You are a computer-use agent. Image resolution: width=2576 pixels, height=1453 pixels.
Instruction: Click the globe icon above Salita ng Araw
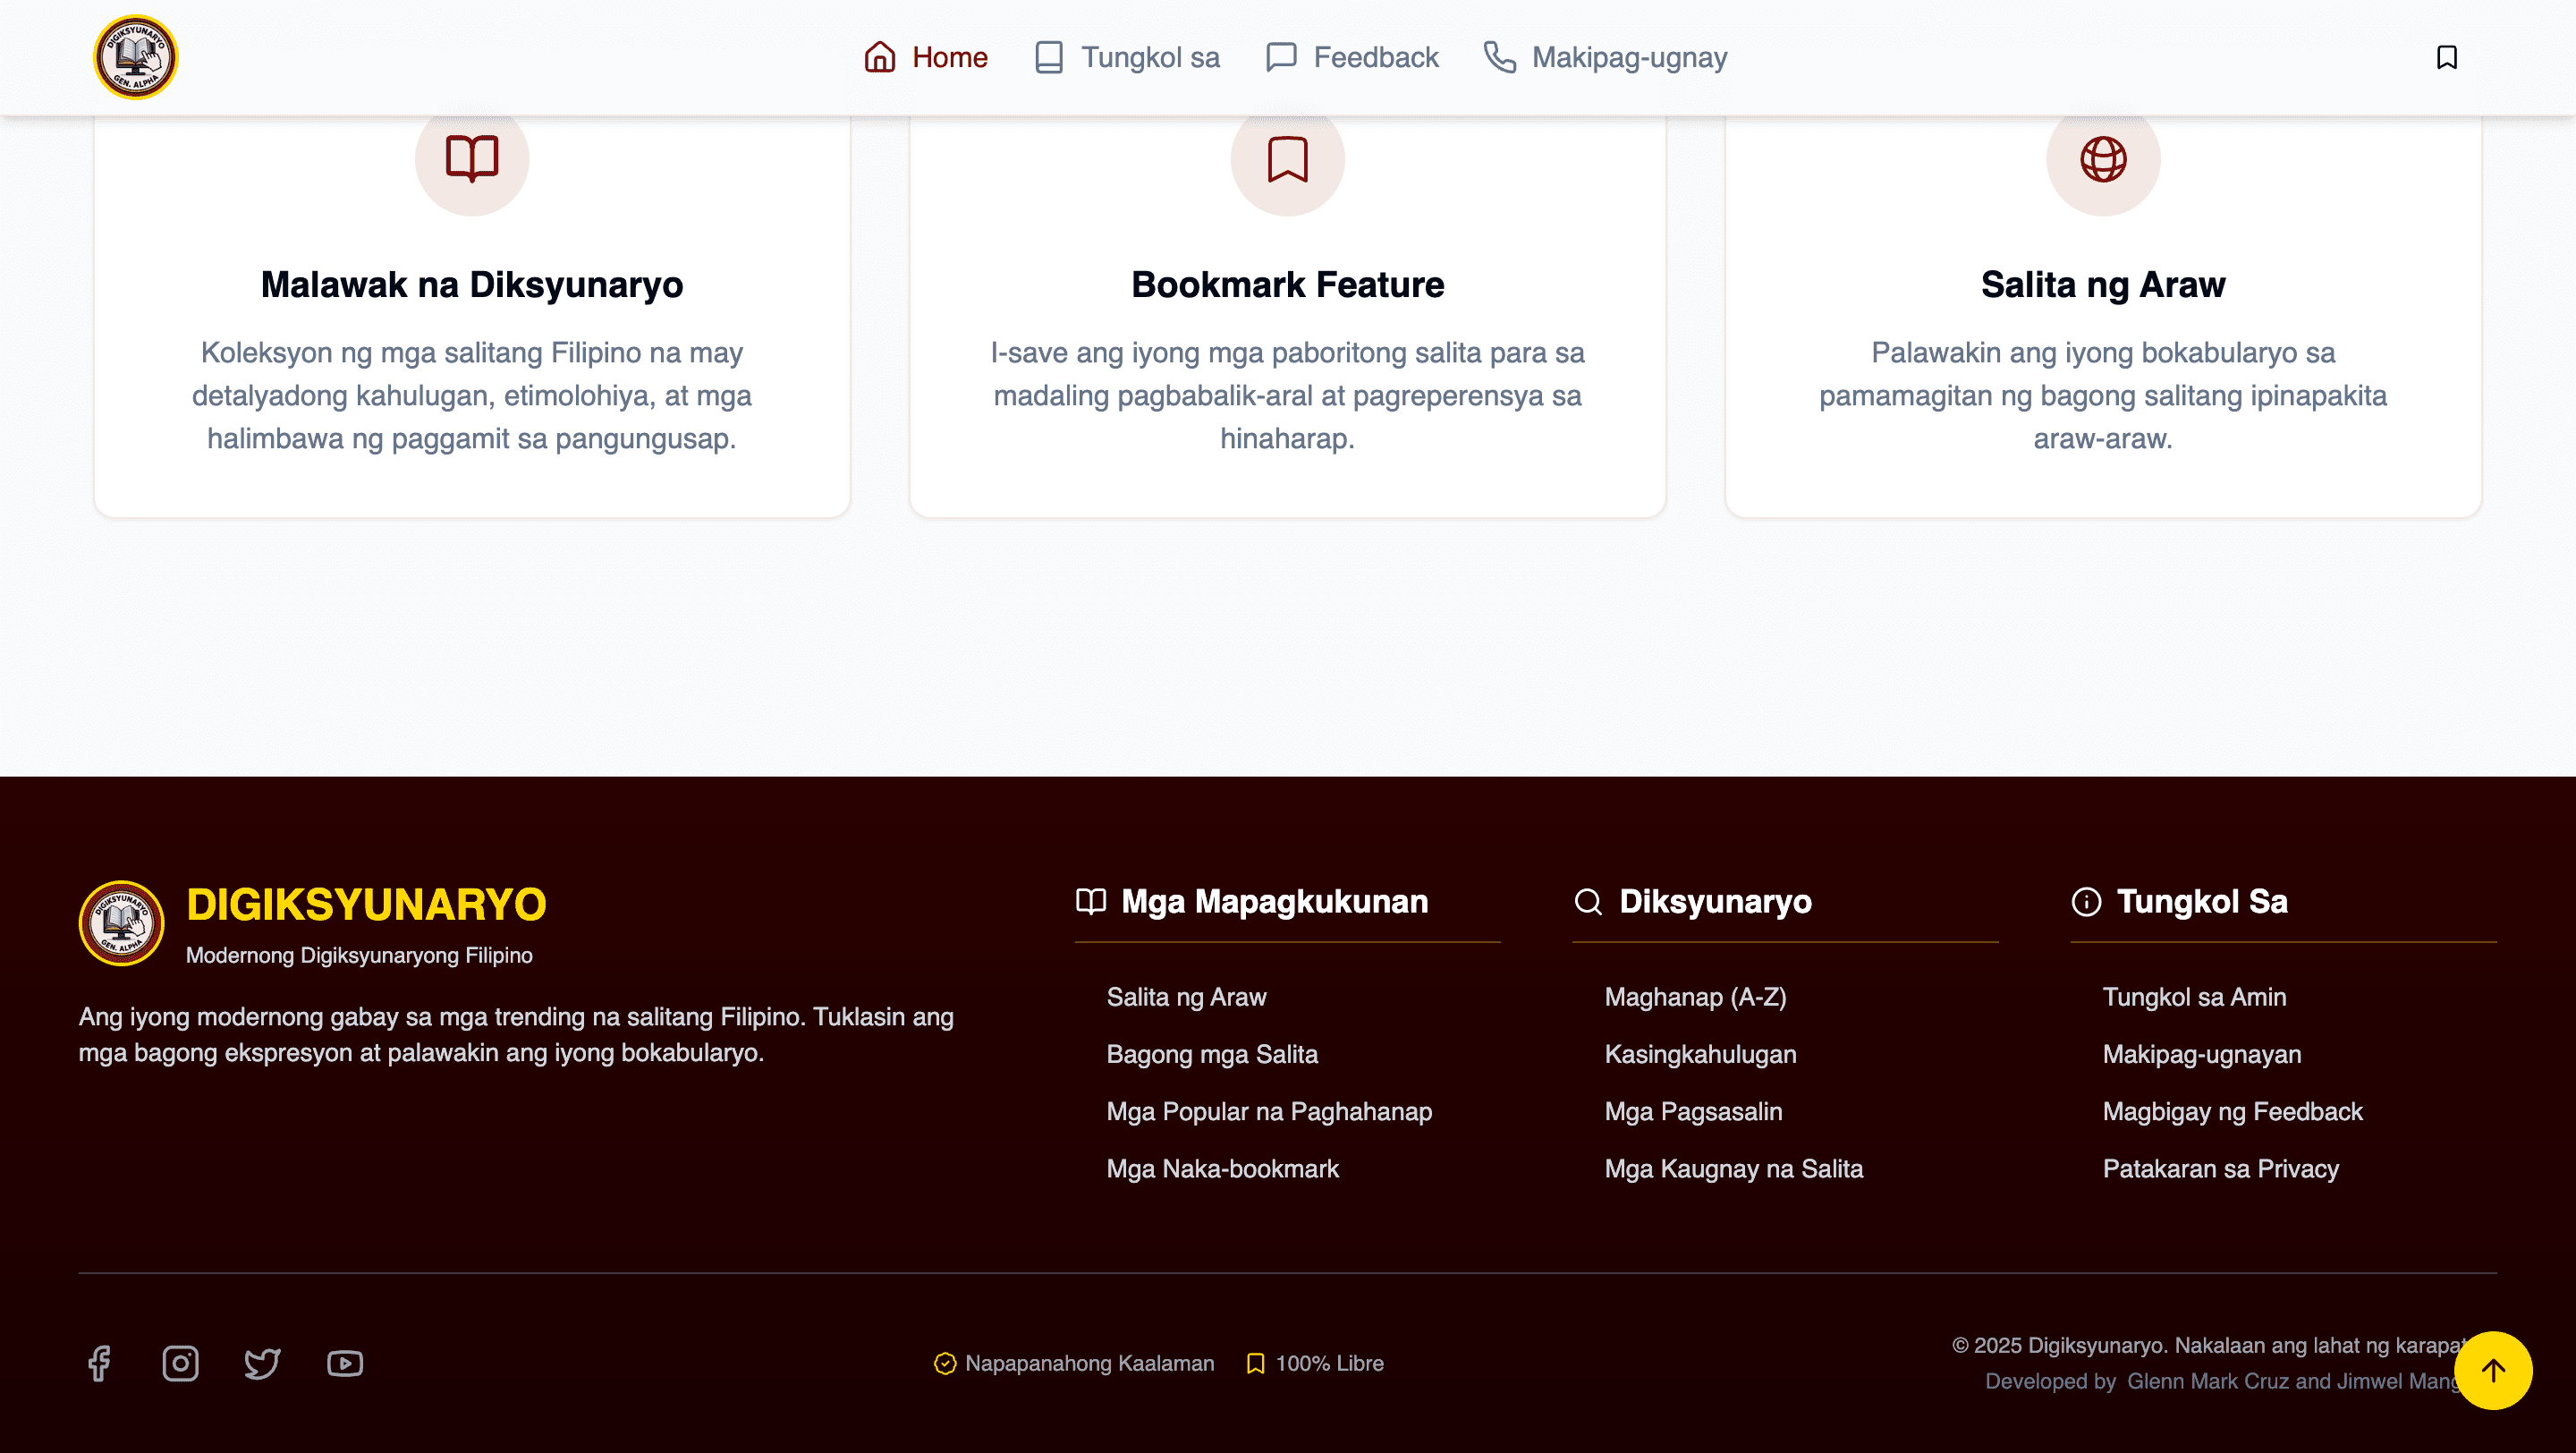[x=2103, y=158]
